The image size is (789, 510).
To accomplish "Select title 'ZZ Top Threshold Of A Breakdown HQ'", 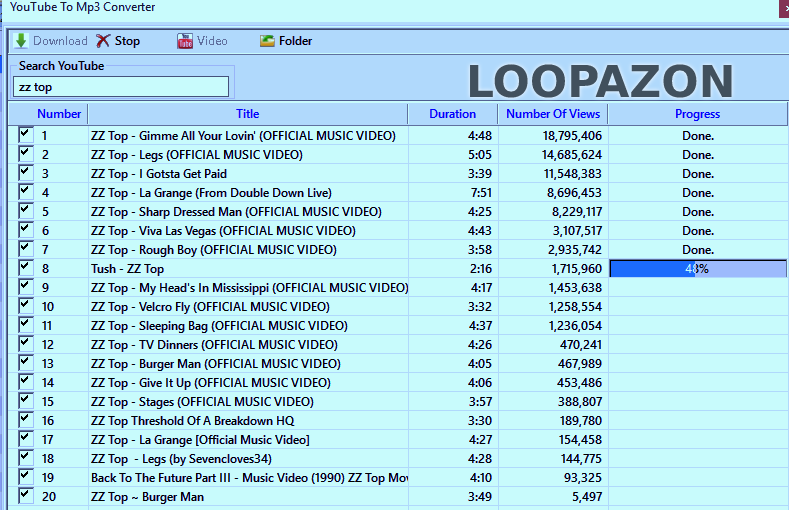I will click(192, 421).
